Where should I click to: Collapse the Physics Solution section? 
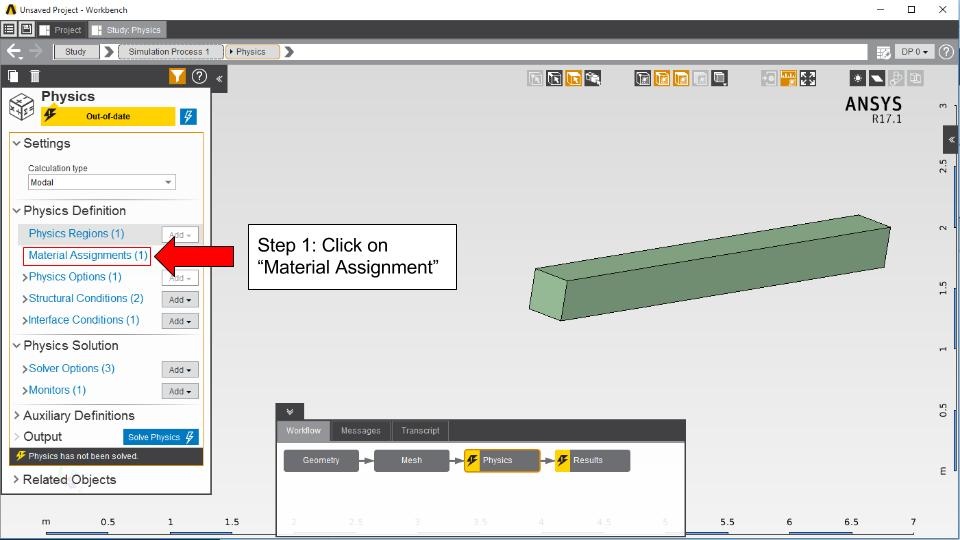pos(17,345)
